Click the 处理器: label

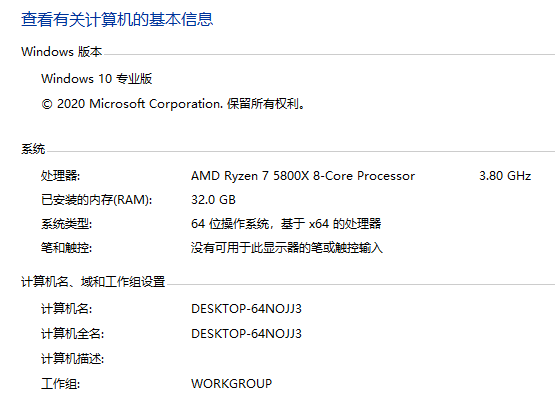[x=61, y=176]
